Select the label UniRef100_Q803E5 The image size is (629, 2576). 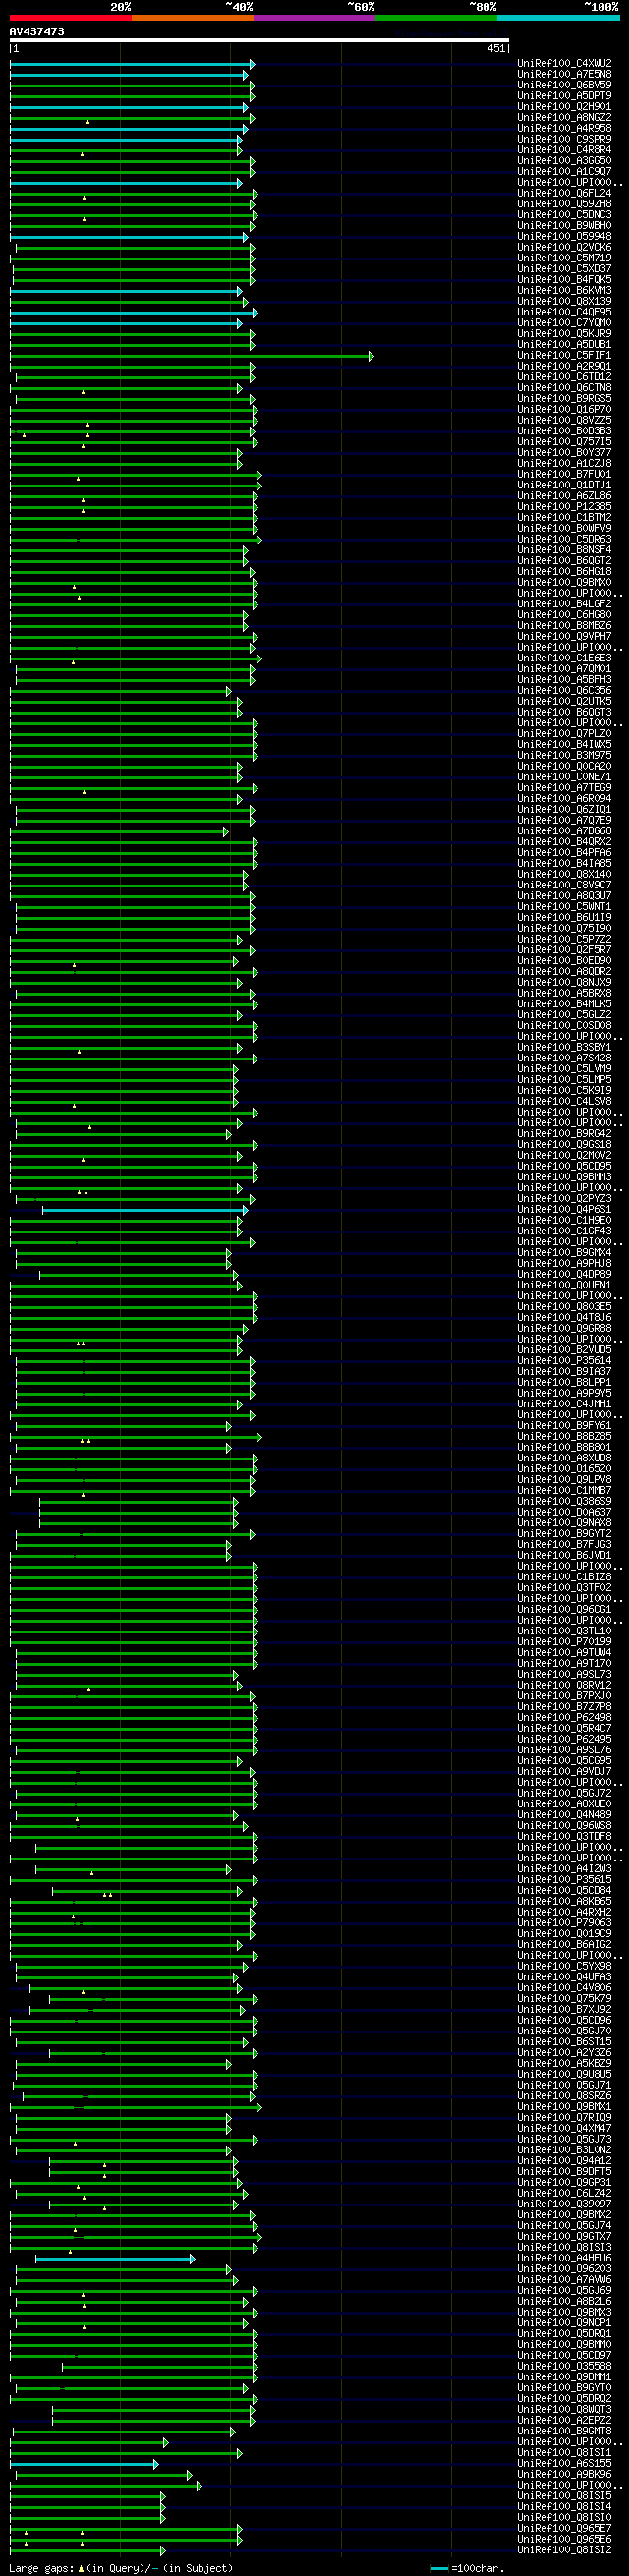click(x=565, y=1306)
